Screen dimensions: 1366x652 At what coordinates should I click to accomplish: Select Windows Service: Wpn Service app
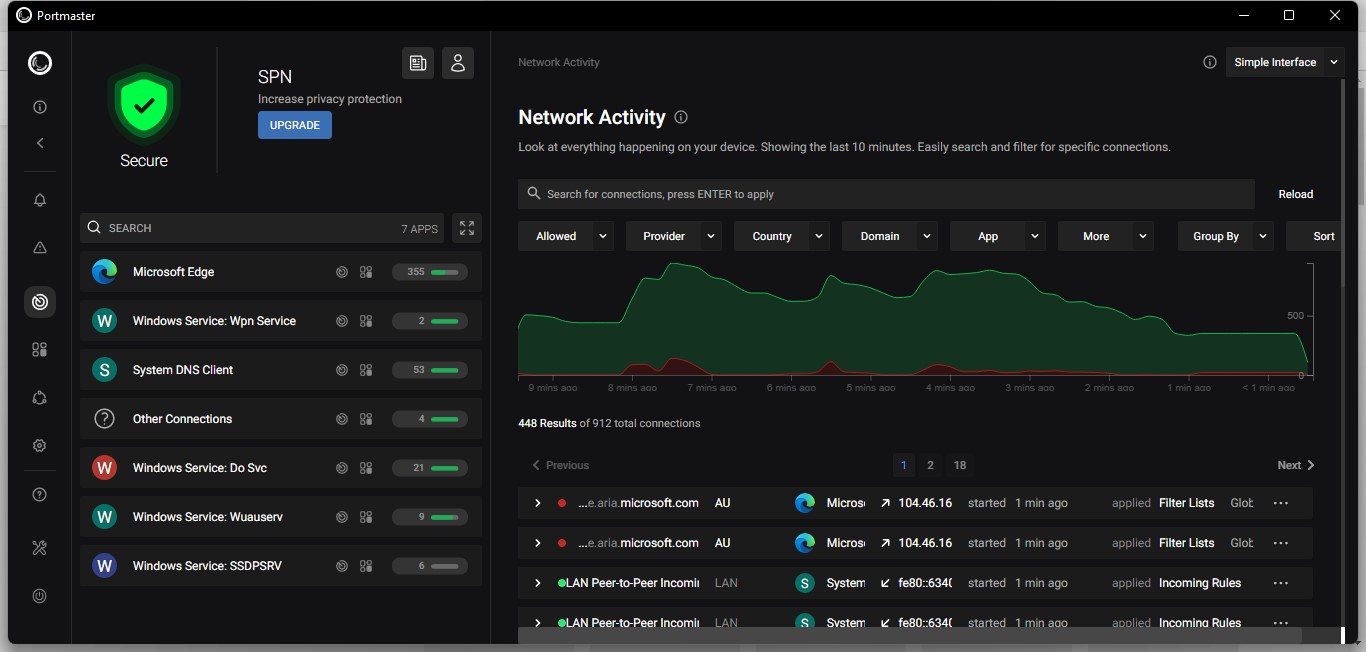[281, 321]
